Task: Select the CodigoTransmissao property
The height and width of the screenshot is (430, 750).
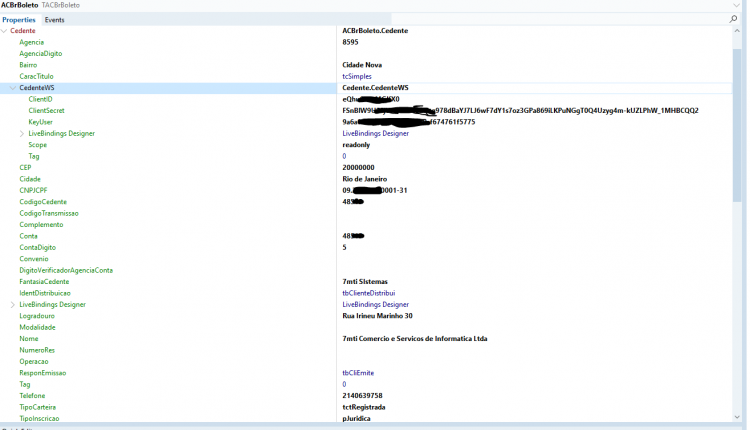Action: (x=49, y=213)
